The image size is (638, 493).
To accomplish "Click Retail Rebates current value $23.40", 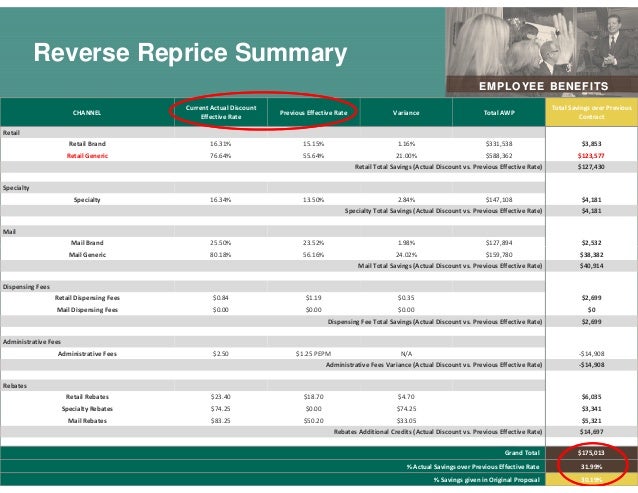I will point(221,397).
